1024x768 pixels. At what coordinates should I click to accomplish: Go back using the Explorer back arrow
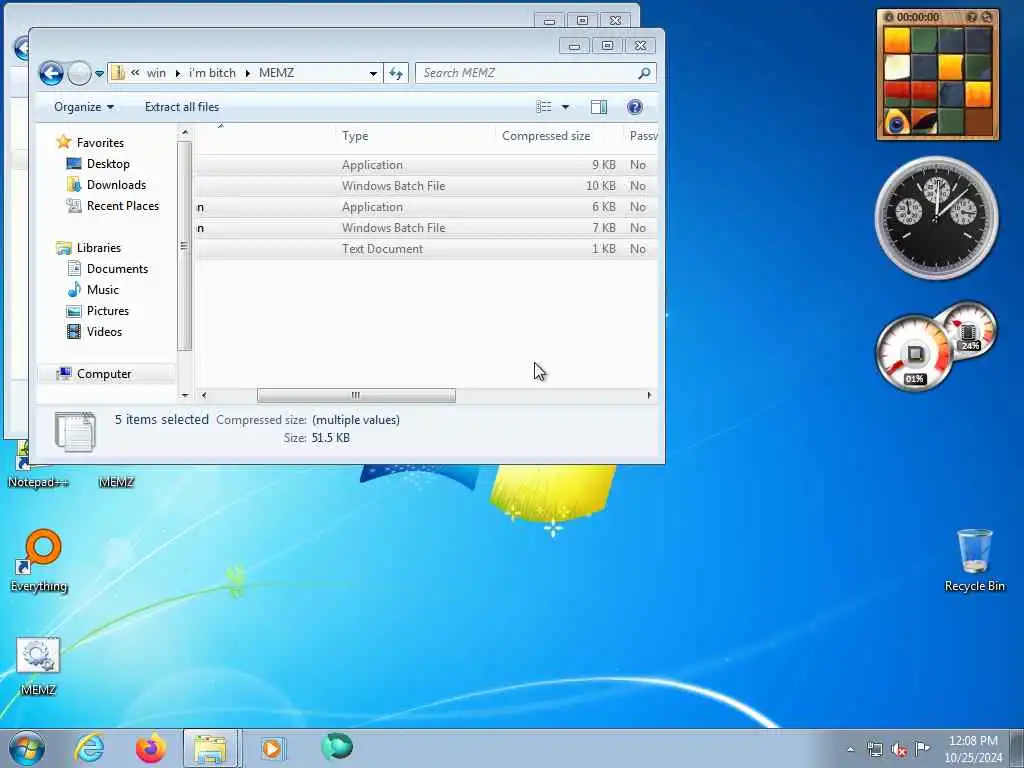(x=52, y=73)
